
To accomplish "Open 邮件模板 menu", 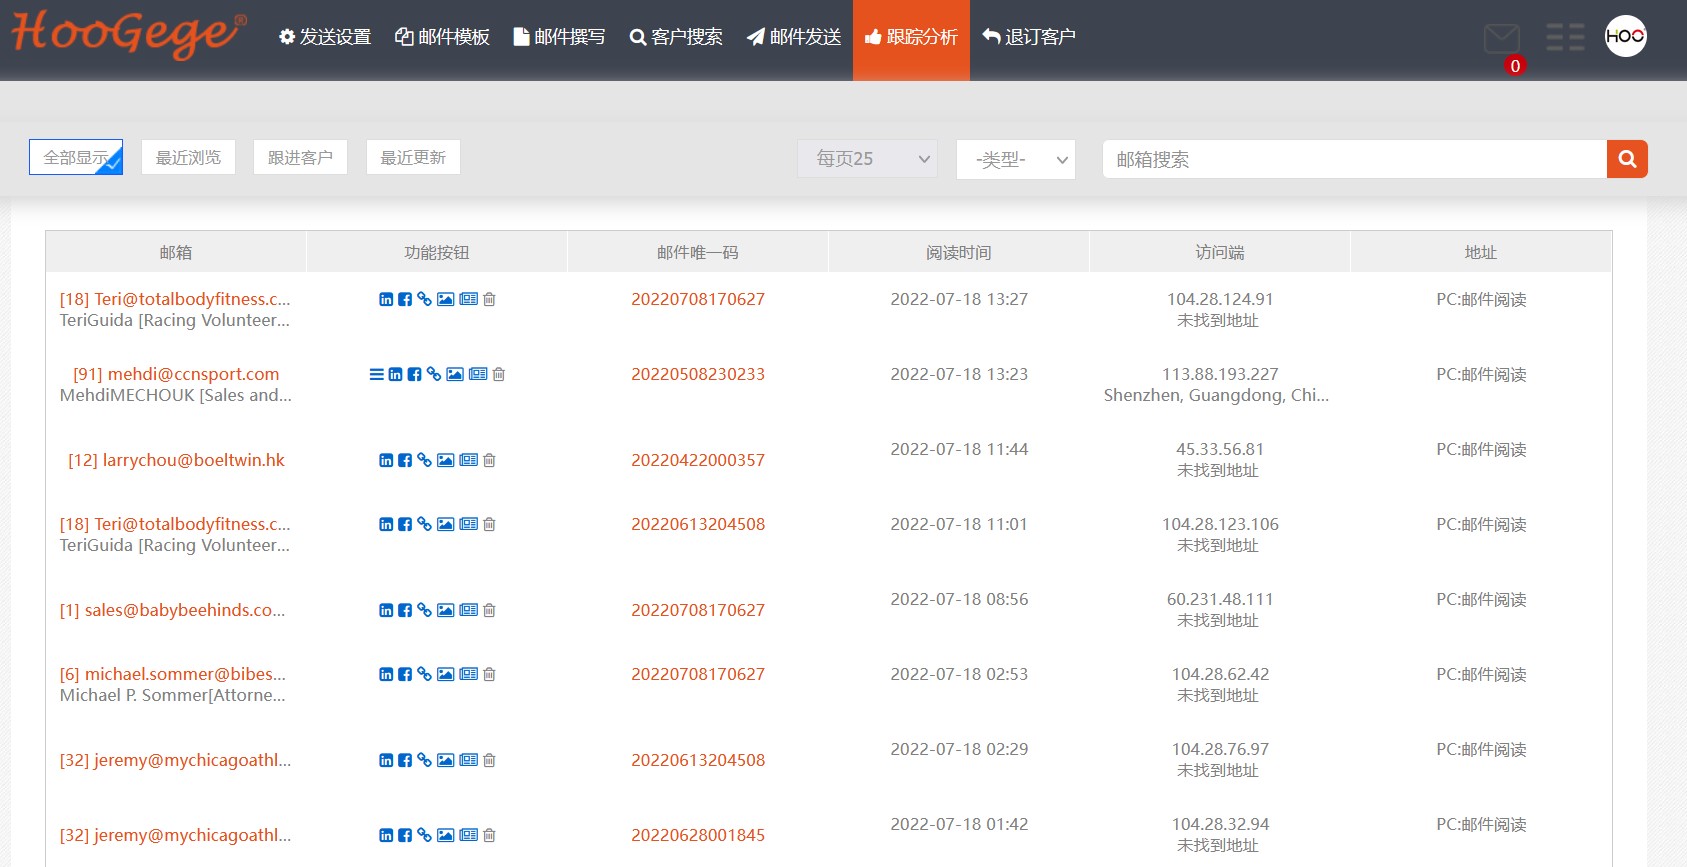I will [x=443, y=37].
